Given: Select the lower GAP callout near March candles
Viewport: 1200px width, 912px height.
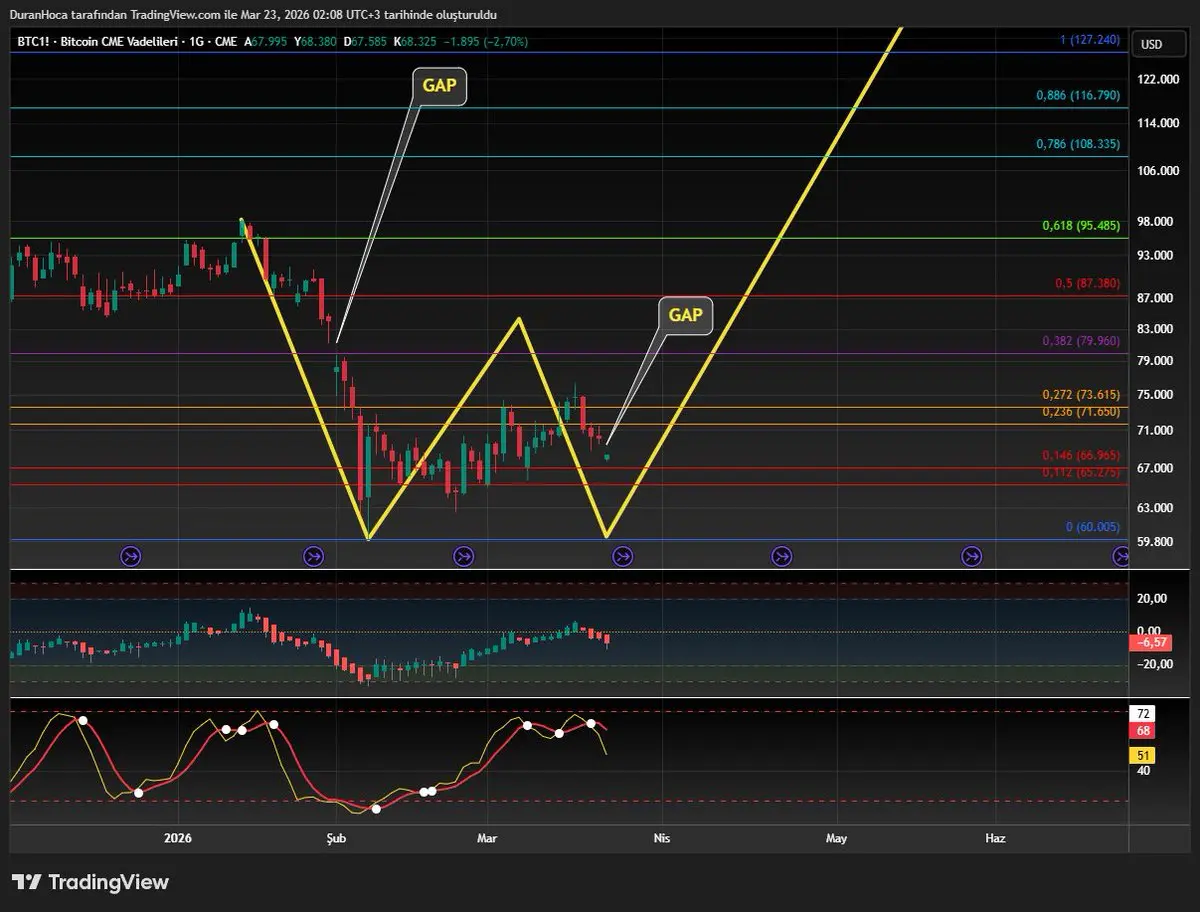Looking at the screenshot, I should 685,315.
